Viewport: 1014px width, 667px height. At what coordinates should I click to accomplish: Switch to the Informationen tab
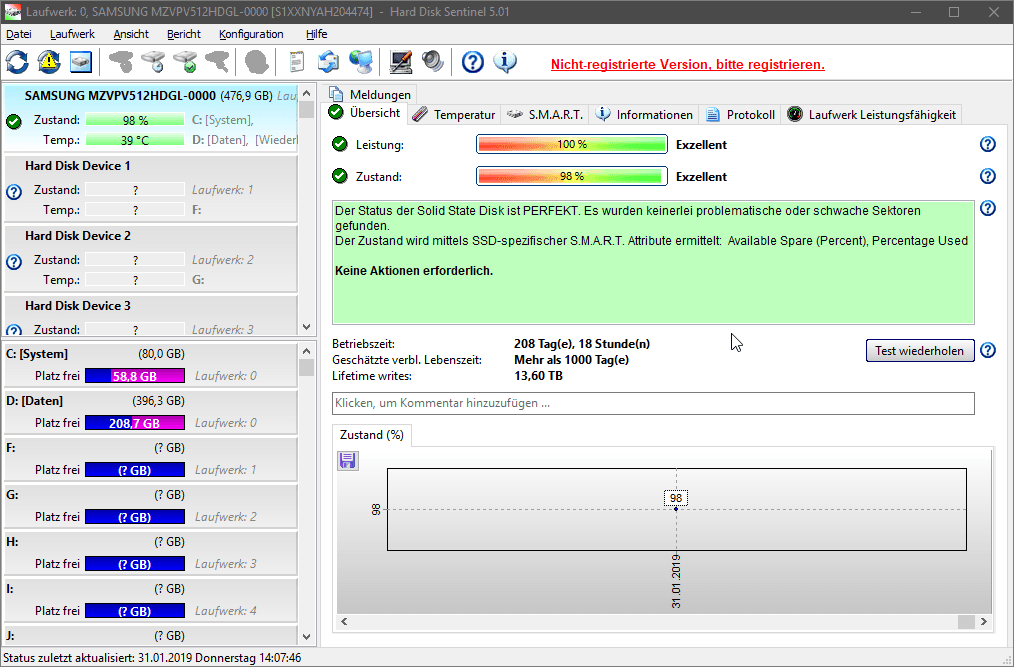644,115
